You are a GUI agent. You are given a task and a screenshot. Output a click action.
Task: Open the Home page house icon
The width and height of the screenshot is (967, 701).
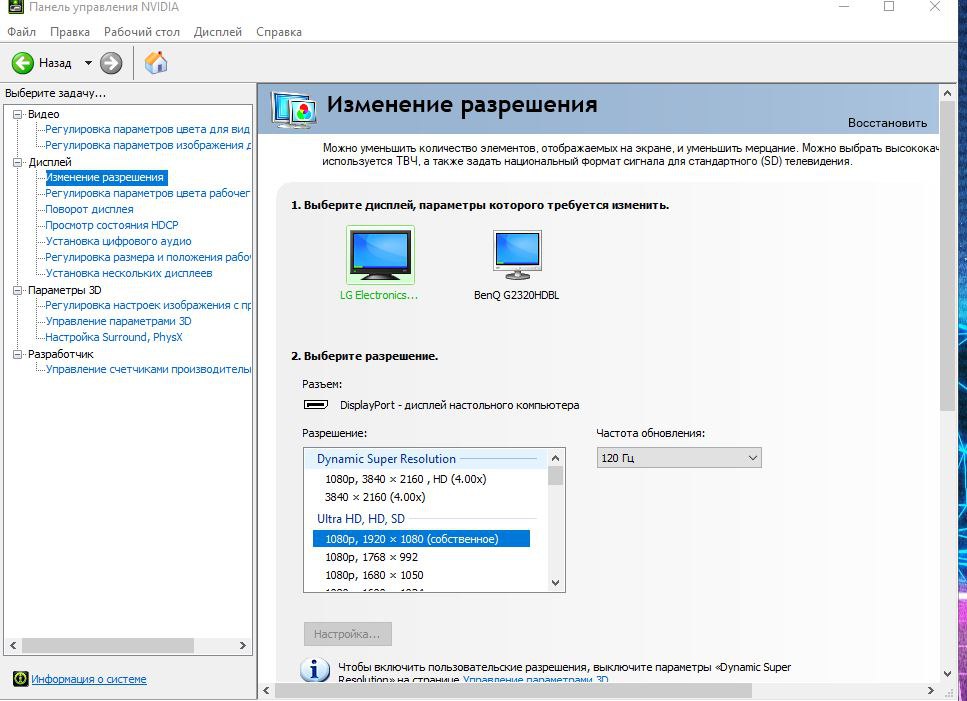[x=156, y=62]
